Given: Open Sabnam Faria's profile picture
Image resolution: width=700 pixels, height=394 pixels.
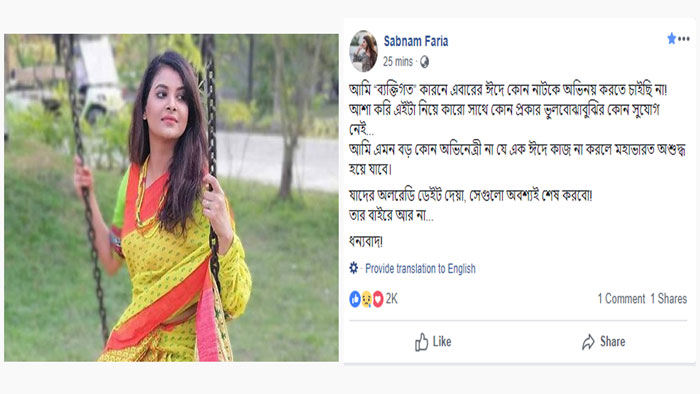Looking at the screenshot, I should [364, 51].
